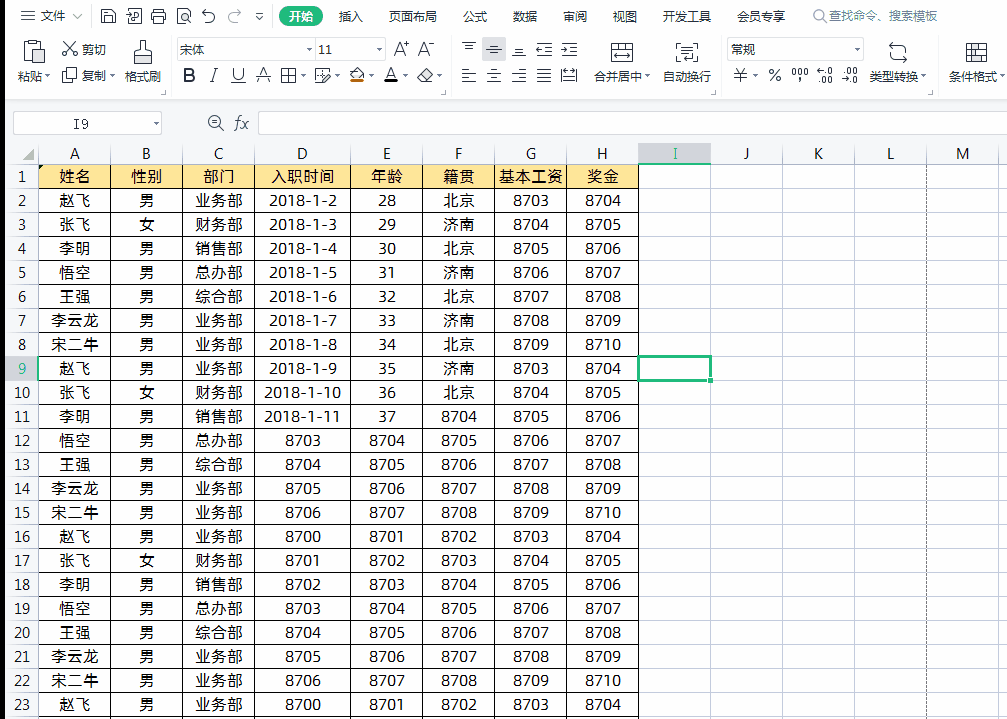Switch to the 数据 ribbon tab
Viewport: 1007px width, 719px height.
[x=524, y=16]
